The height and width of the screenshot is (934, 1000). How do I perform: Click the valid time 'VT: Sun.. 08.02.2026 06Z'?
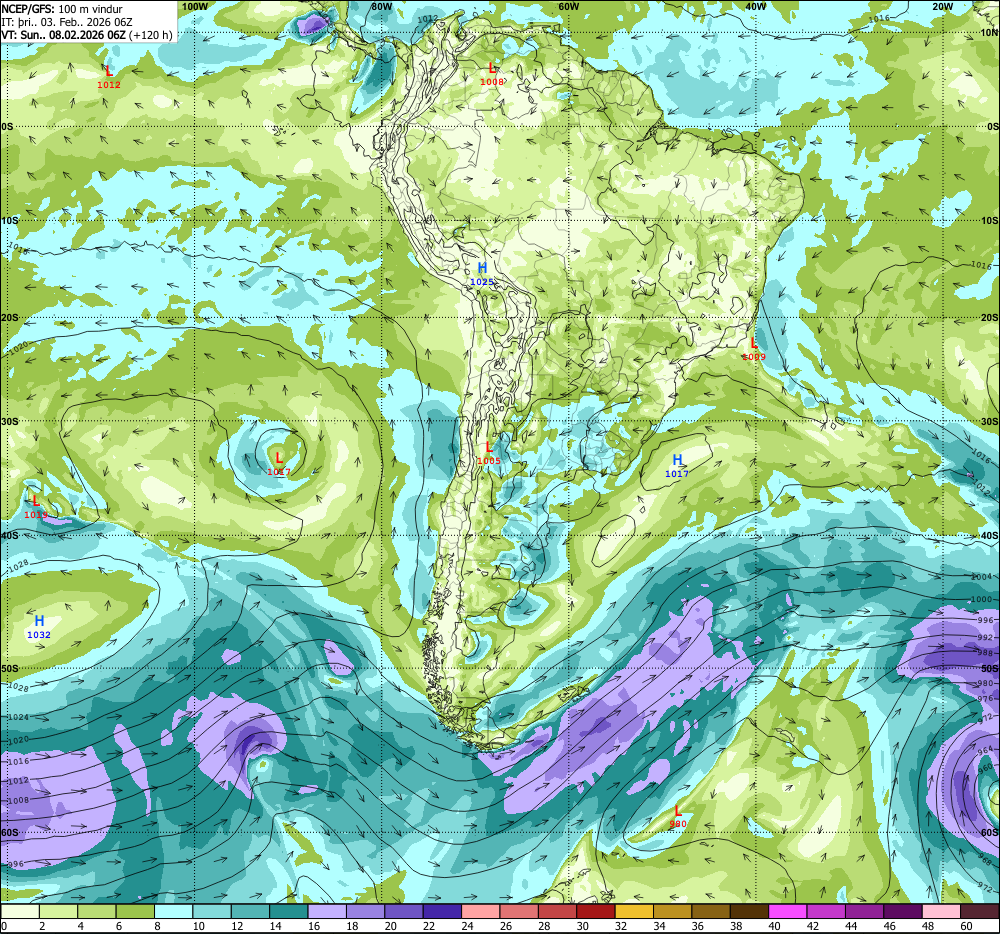[64, 34]
